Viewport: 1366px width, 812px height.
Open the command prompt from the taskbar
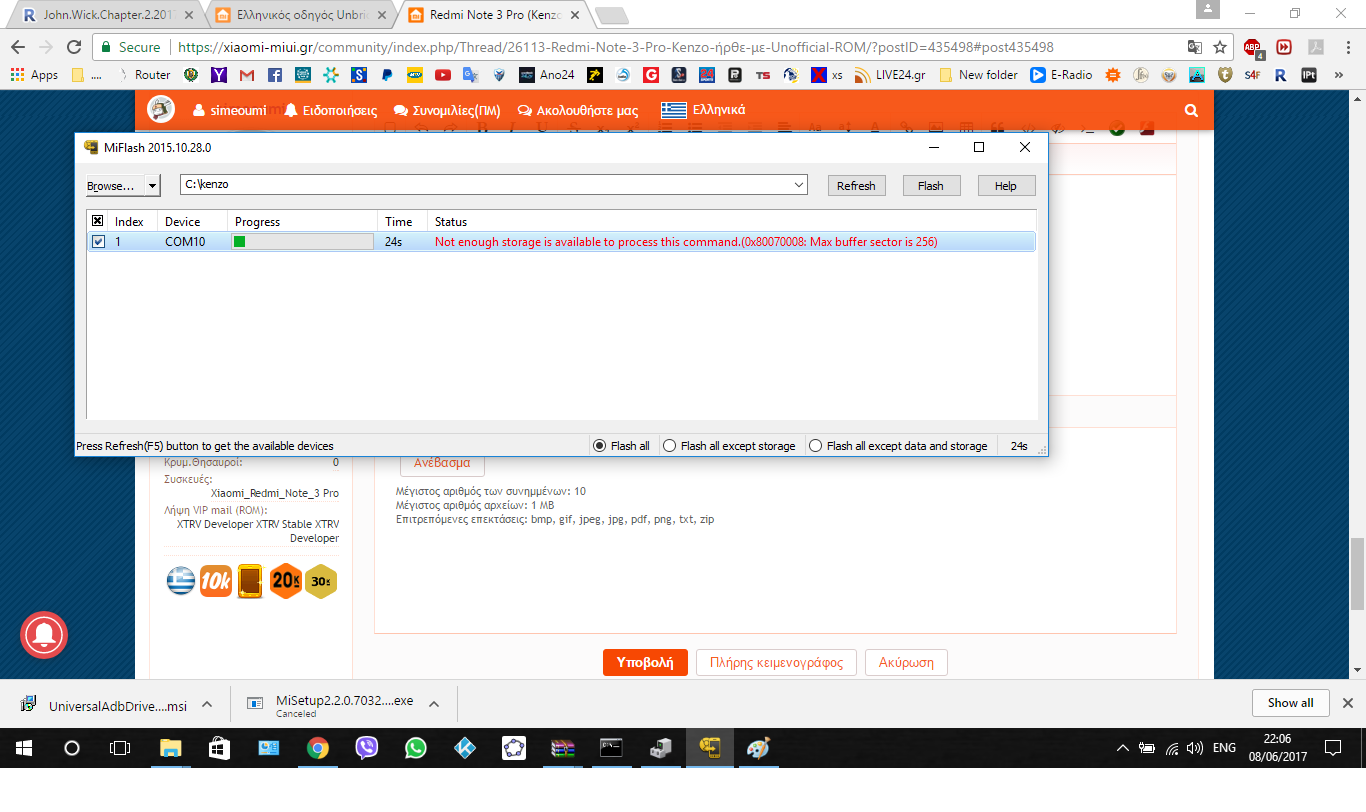(612, 747)
